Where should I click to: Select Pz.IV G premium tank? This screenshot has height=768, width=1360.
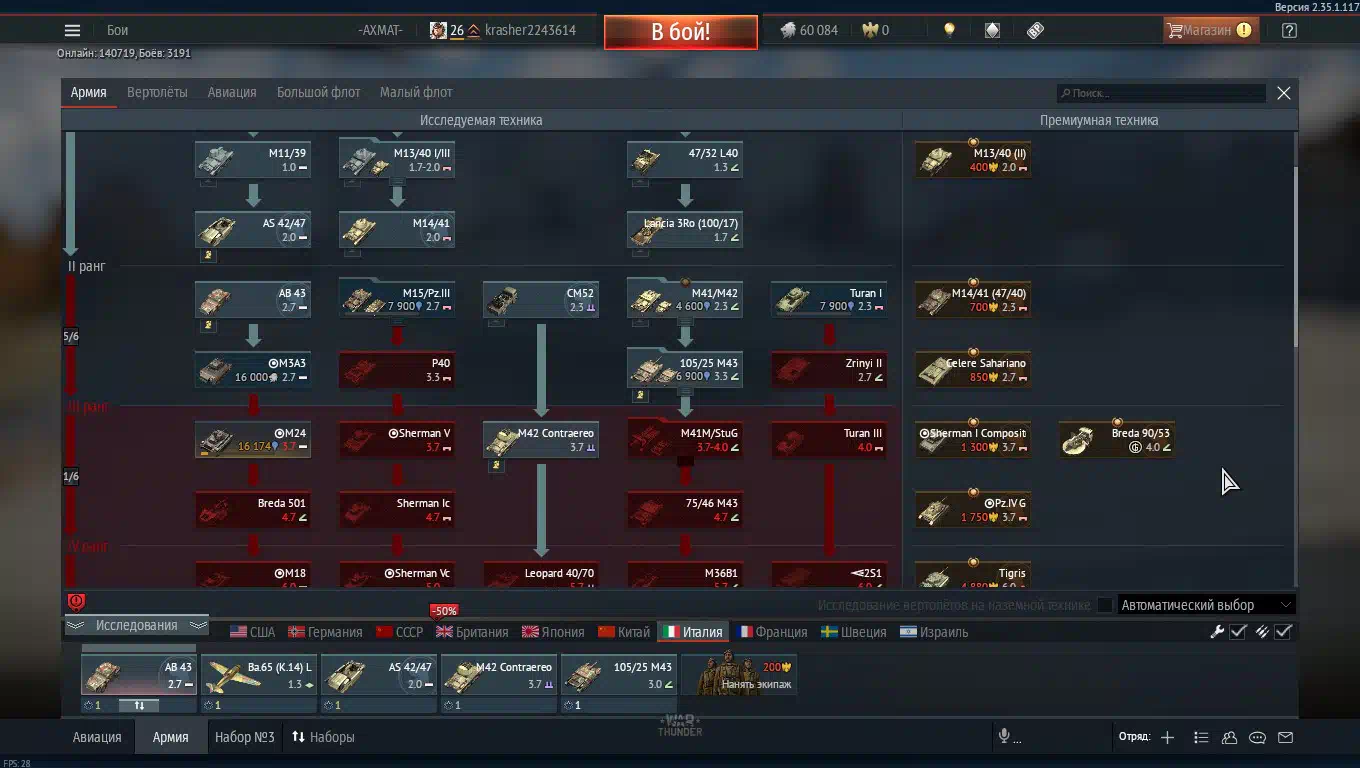973,510
